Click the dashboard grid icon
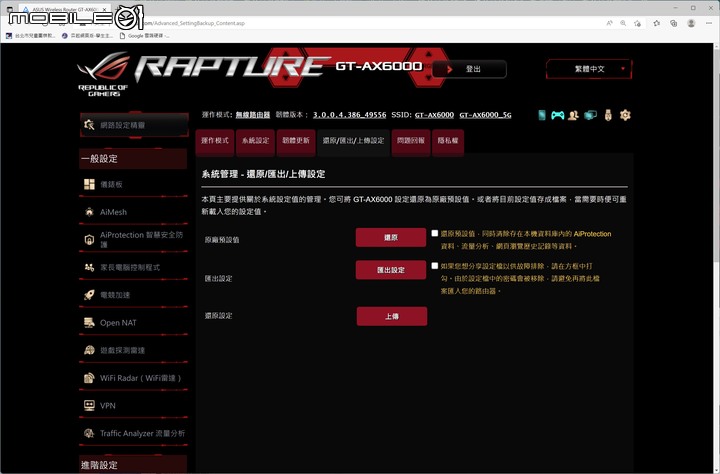Image resolution: width=720 pixels, height=474 pixels. [x=89, y=184]
